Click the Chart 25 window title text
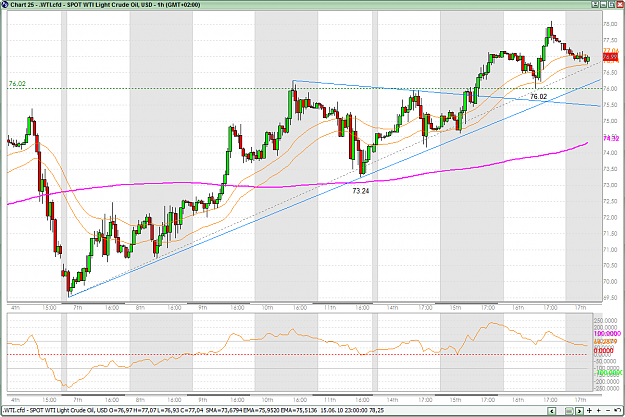The height and width of the screenshot is (417, 625). click(105, 5)
